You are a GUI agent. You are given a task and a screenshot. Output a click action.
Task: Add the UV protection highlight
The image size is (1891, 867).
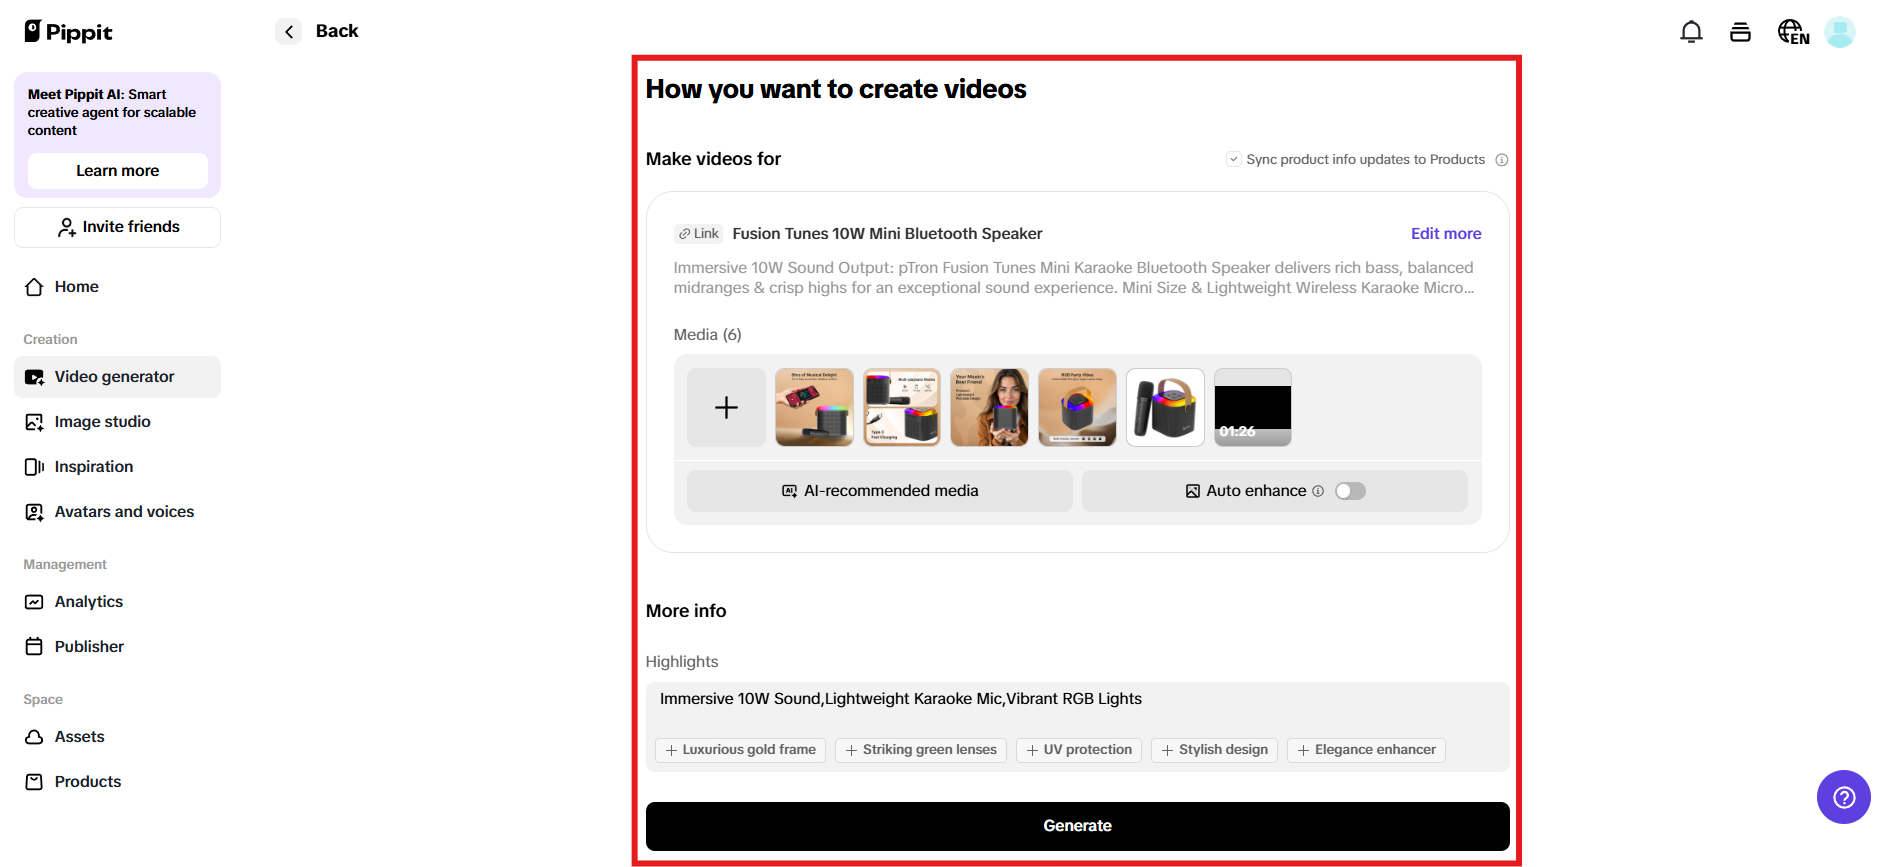point(1079,750)
